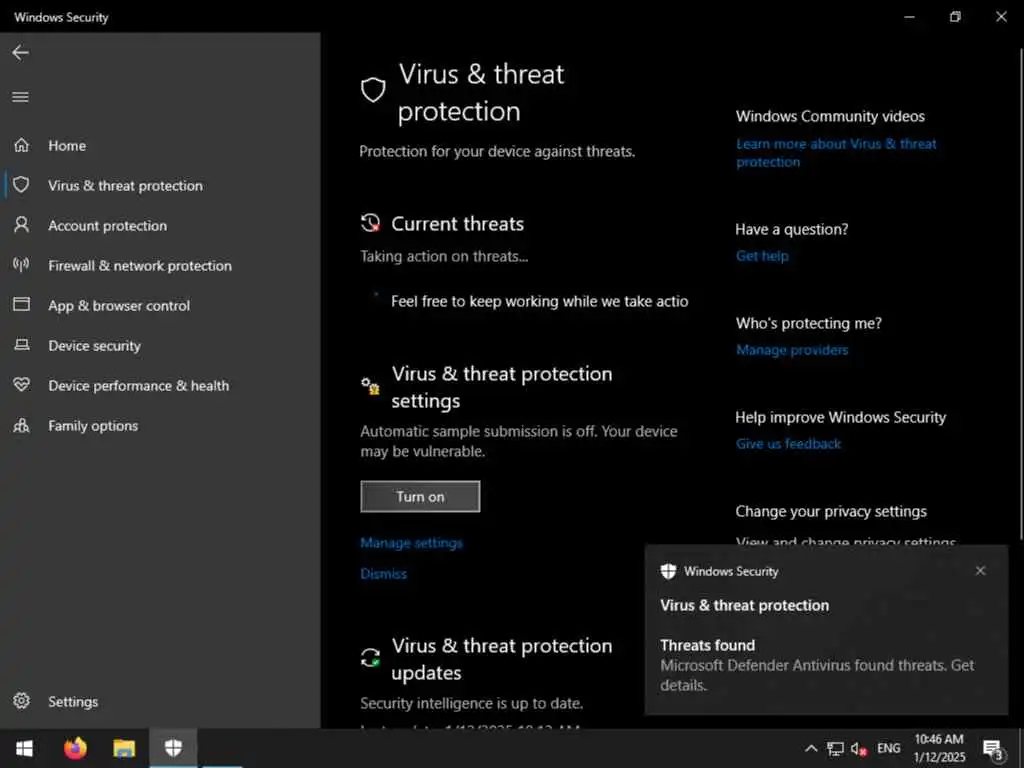
Task: Switch the ENG input language indicator
Action: tap(888, 748)
